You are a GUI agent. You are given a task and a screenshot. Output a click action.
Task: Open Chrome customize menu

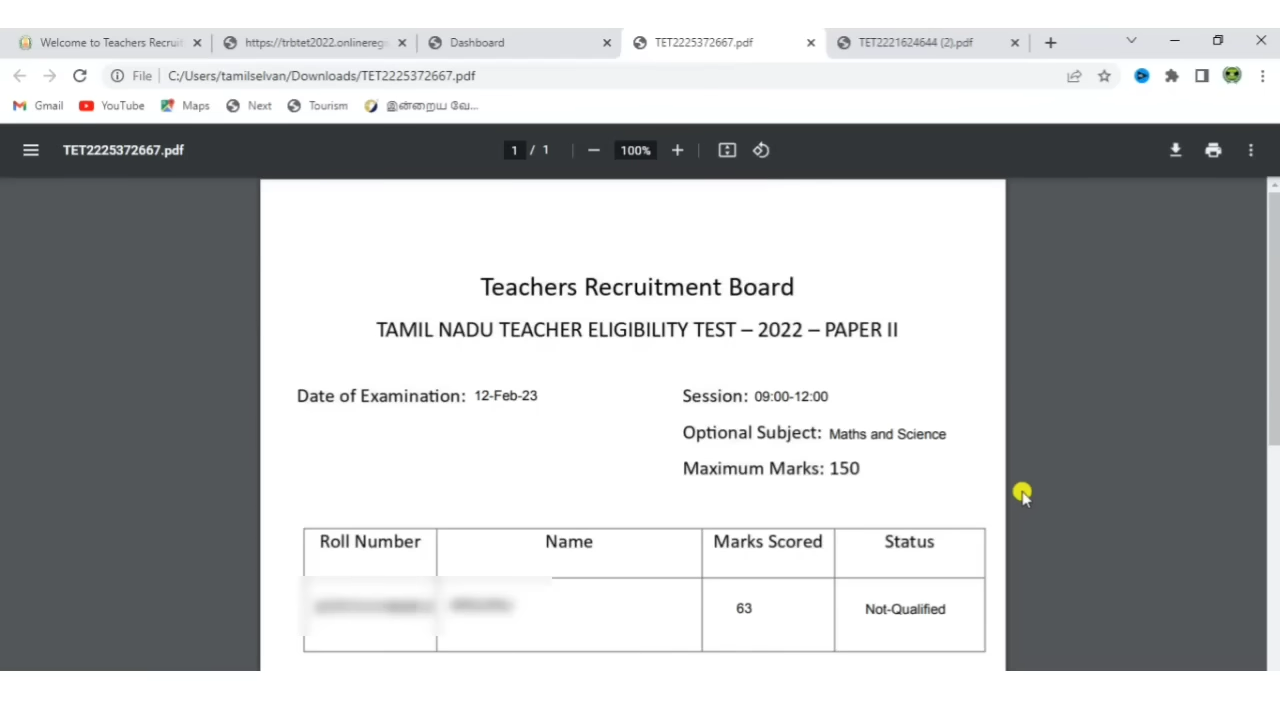tap(1262, 76)
